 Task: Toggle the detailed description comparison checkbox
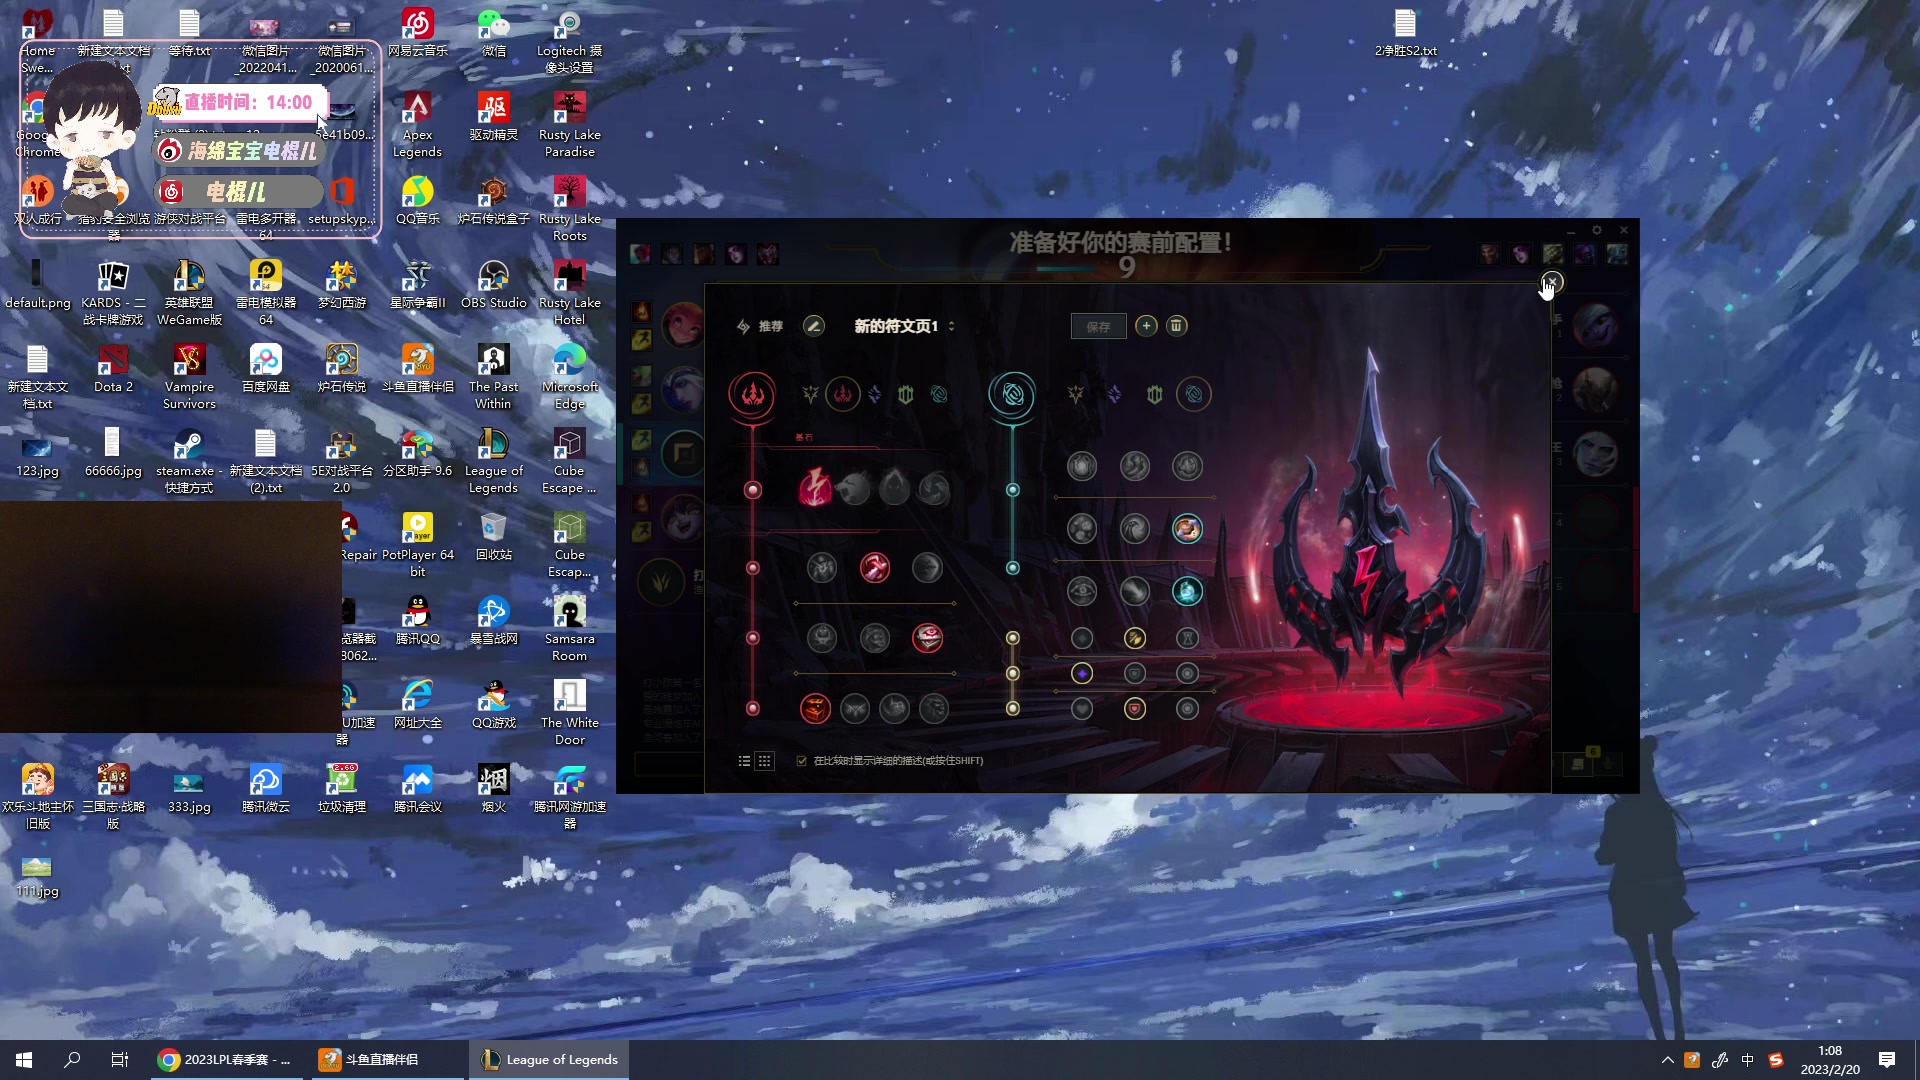coord(801,761)
